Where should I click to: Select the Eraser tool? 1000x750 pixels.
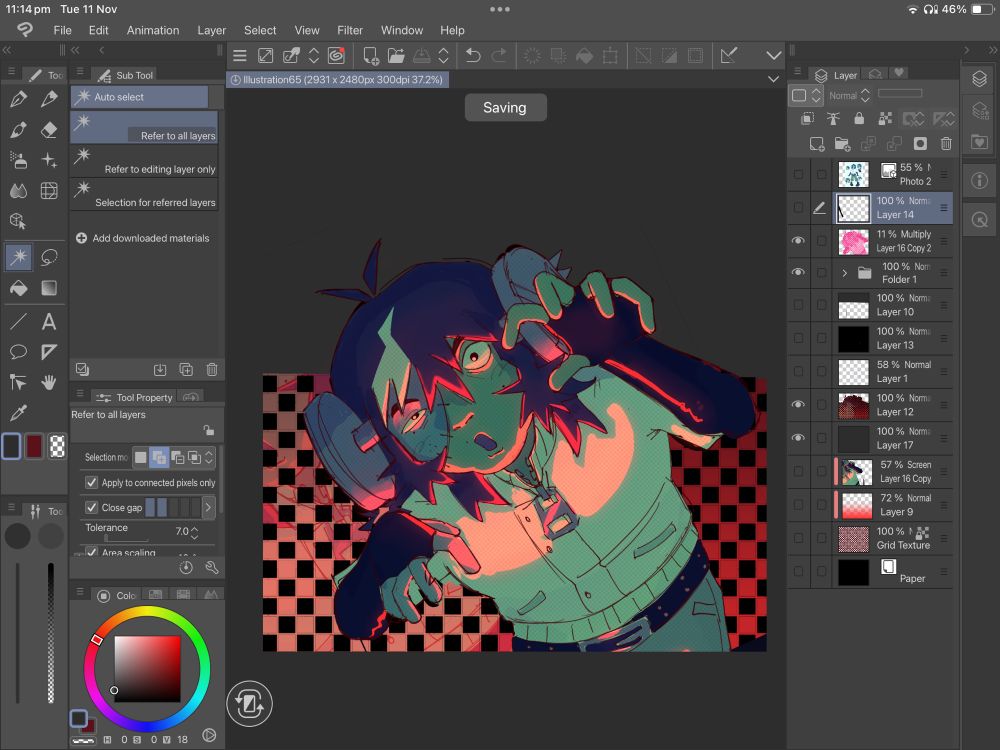point(49,130)
